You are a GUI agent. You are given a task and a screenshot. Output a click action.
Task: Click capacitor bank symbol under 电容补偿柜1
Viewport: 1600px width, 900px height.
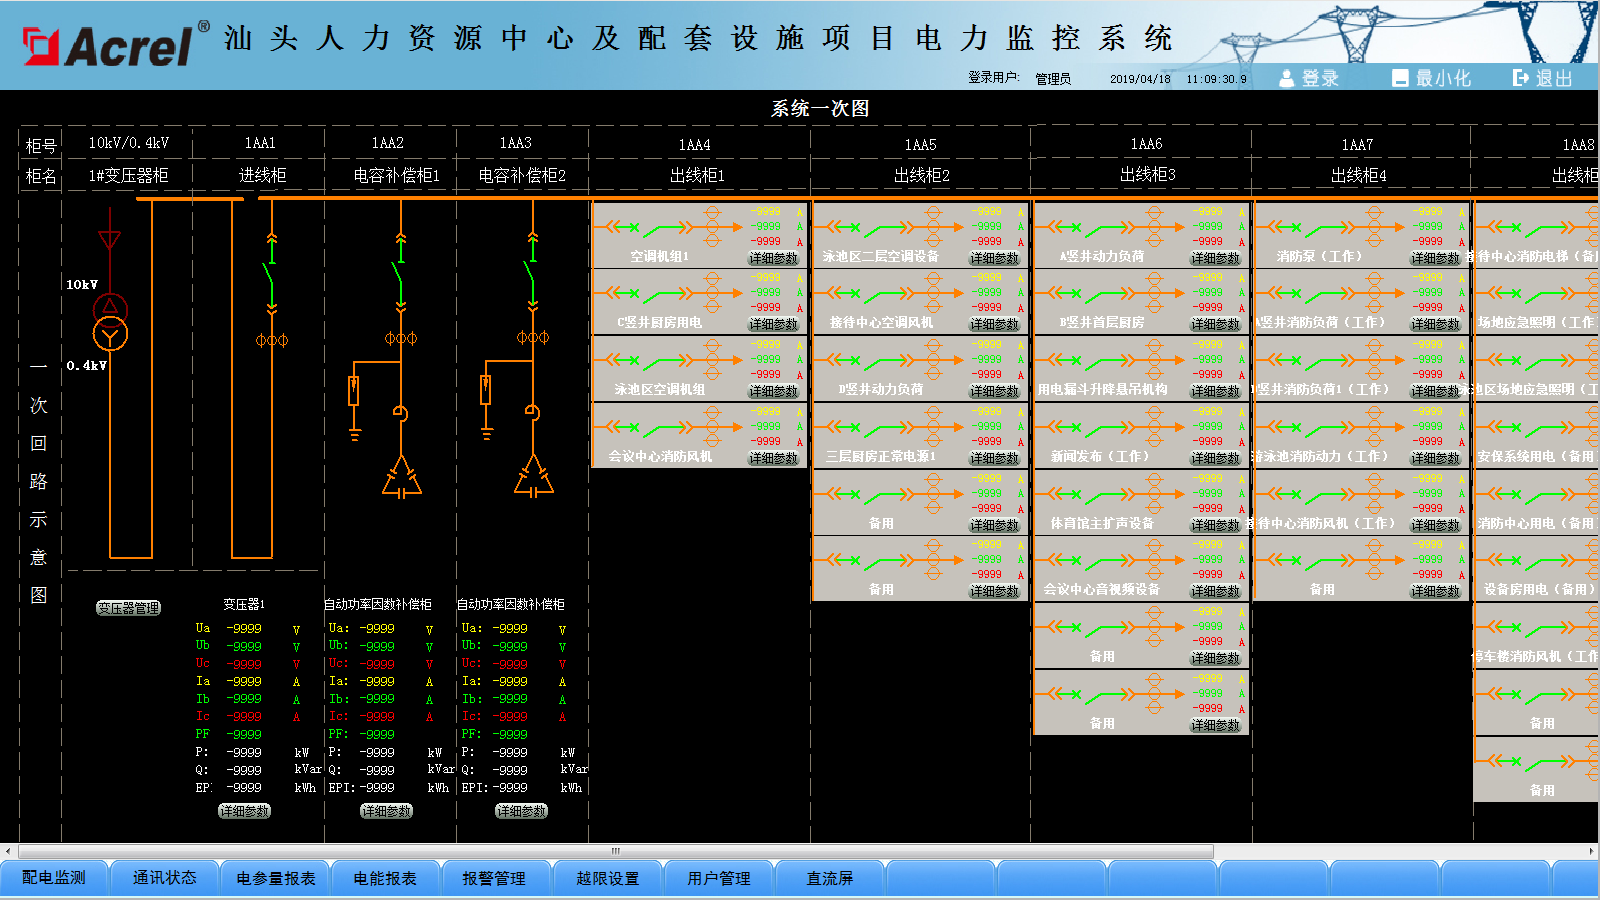(401, 478)
